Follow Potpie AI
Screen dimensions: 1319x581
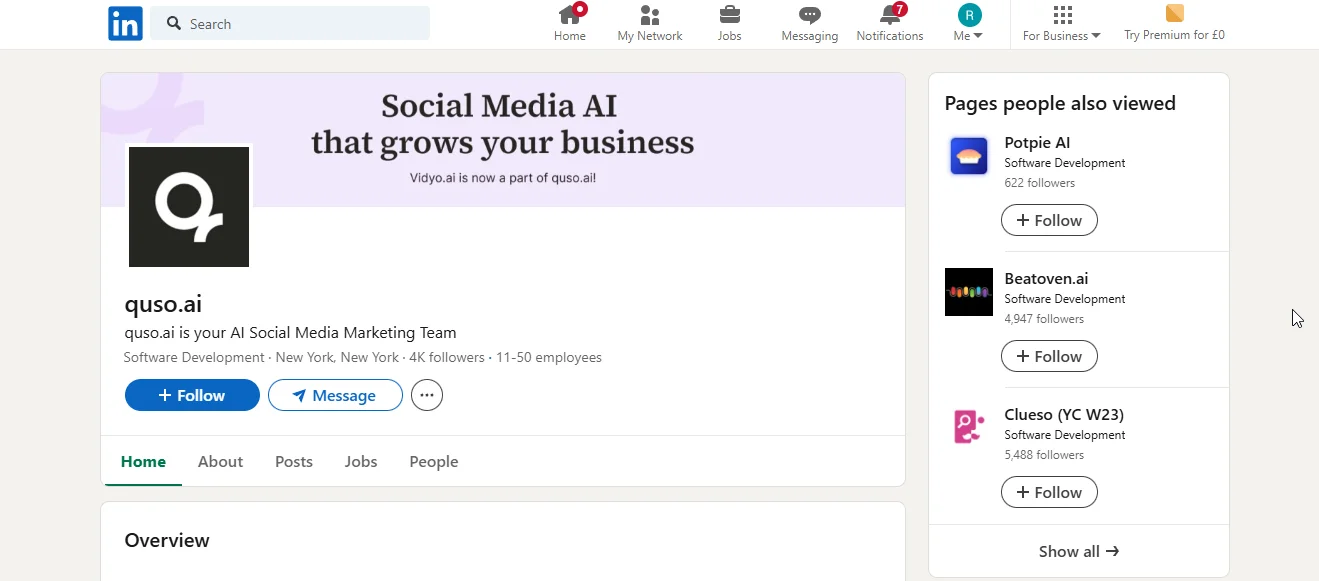click(1049, 220)
